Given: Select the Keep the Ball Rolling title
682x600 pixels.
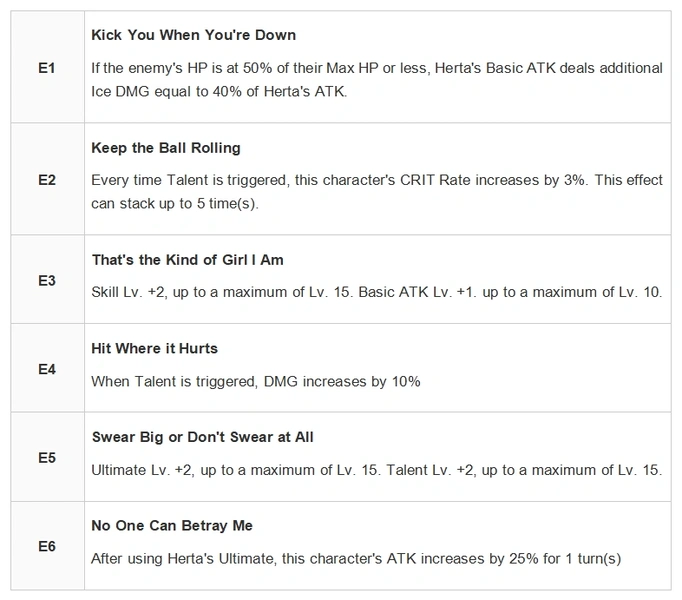Looking at the screenshot, I should pyautogui.click(x=166, y=148).
